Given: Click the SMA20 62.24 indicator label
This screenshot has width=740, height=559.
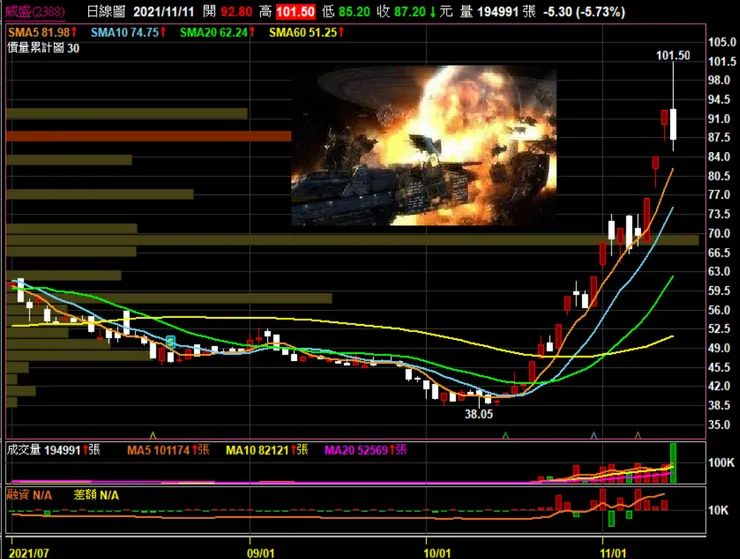Looking at the screenshot, I should (217, 33).
